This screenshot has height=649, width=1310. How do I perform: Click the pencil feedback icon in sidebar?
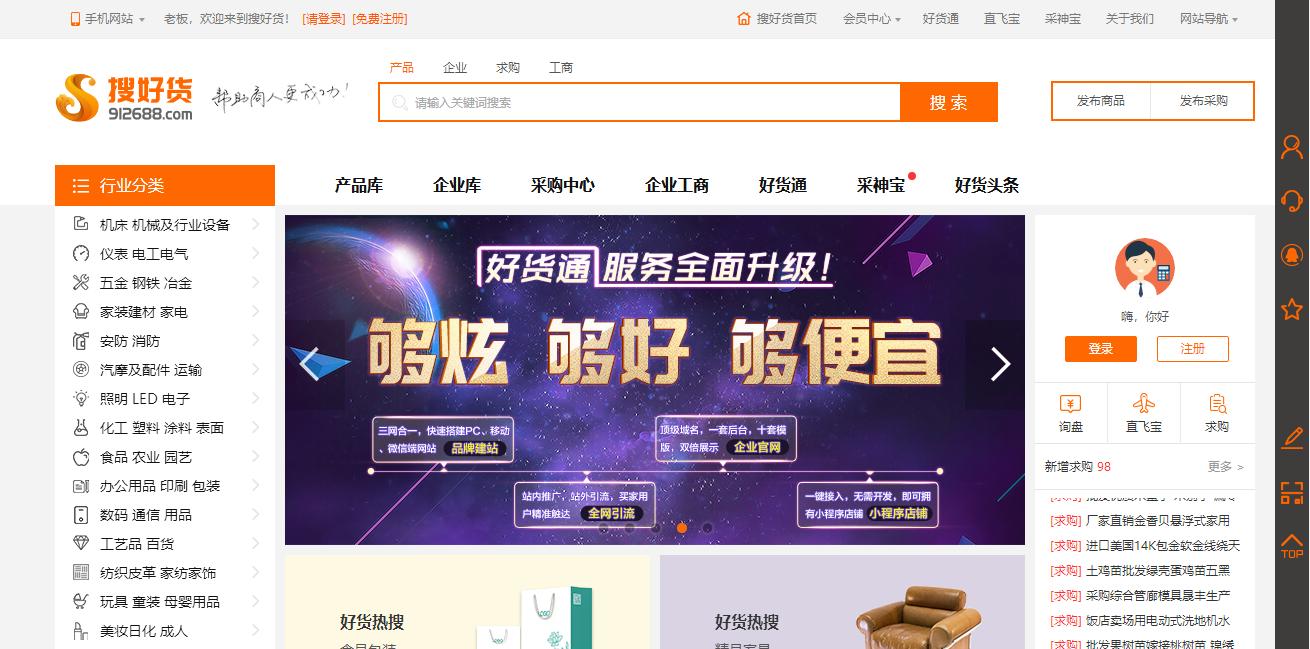click(x=1292, y=437)
